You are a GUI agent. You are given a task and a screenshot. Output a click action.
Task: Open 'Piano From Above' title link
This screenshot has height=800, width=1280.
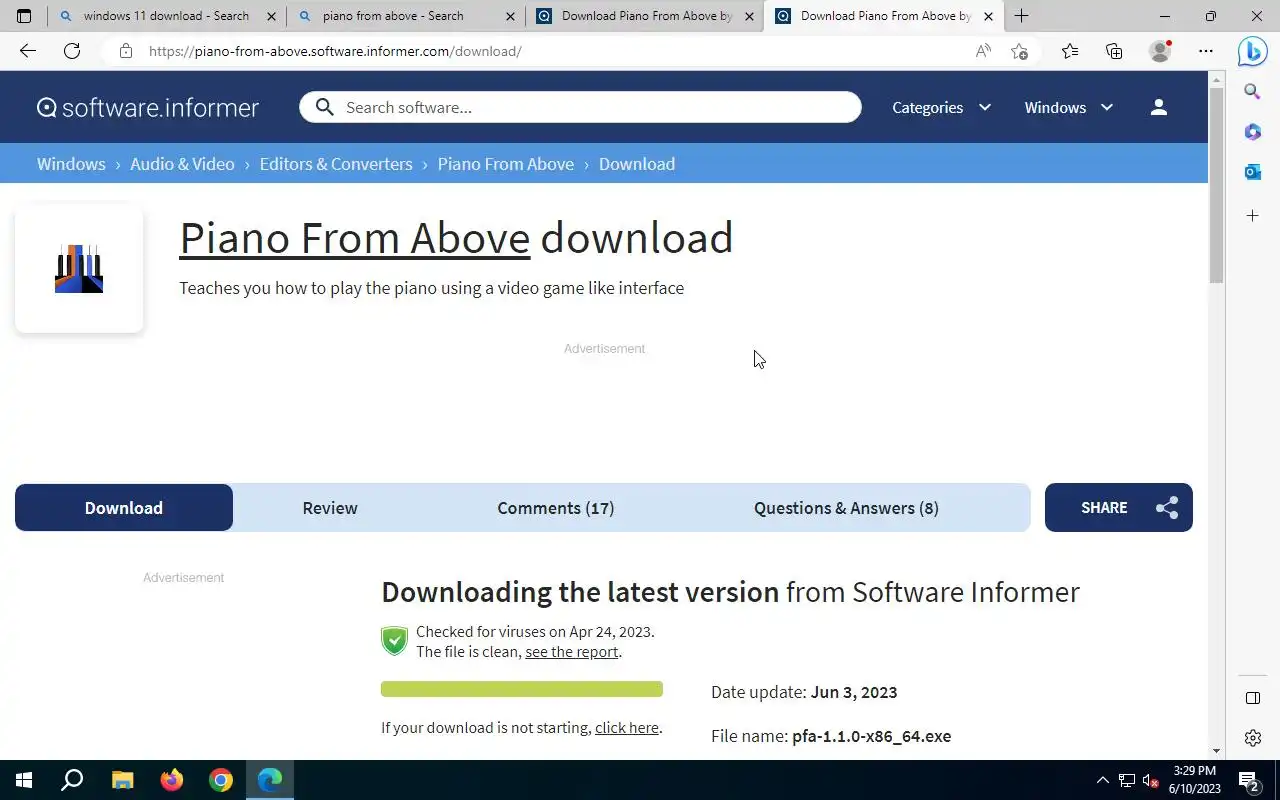355,238
